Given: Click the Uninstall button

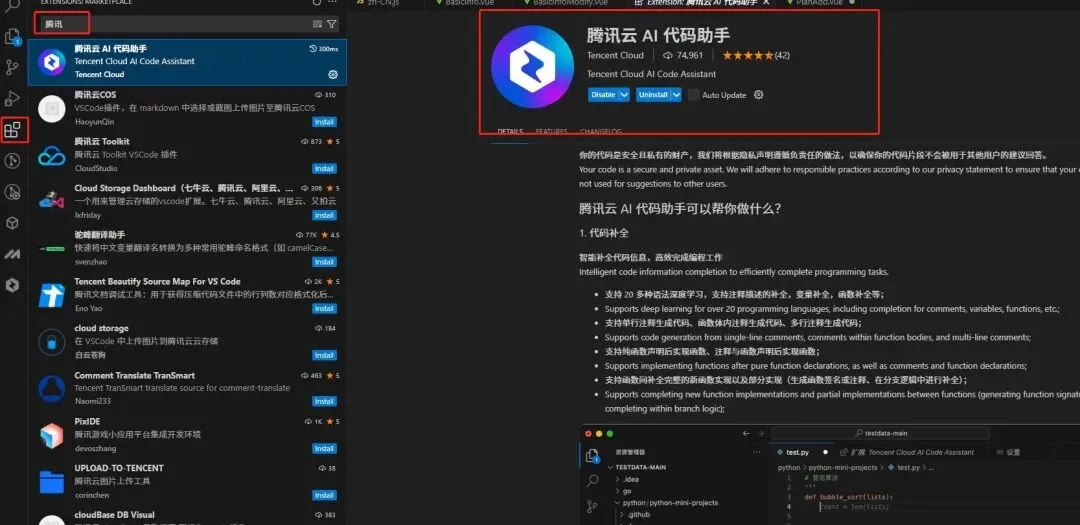Looking at the screenshot, I should tap(653, 95).
